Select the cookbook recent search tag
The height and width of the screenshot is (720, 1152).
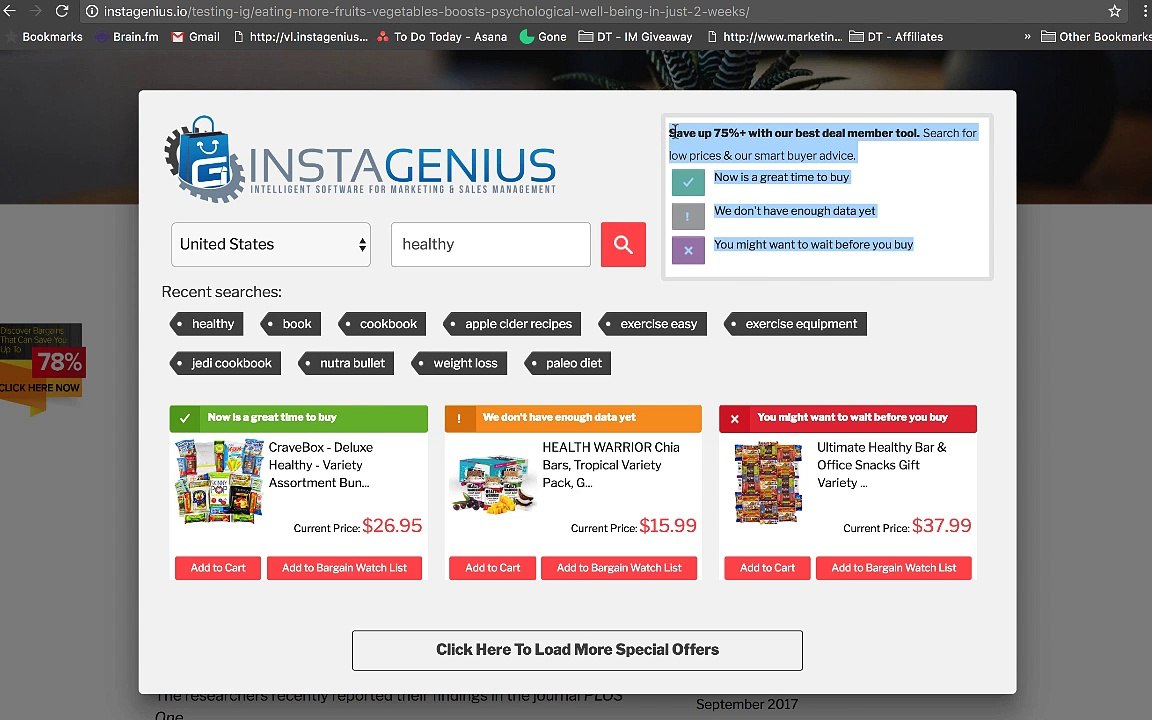pos(381,324)
